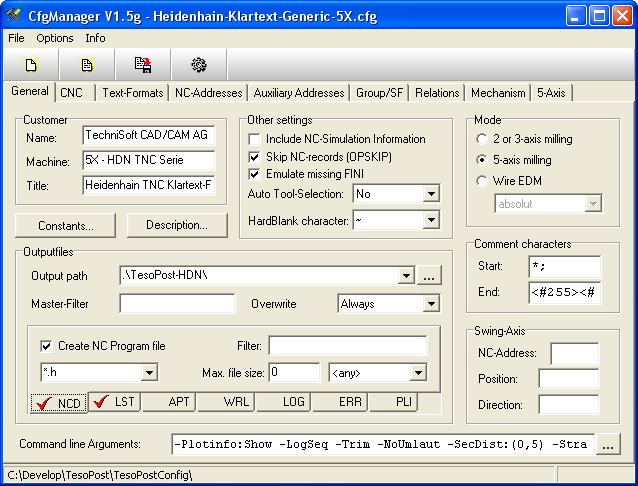Click the browse button beside Command line Arguments
638x486 pixels.
(x=608, y=444)
